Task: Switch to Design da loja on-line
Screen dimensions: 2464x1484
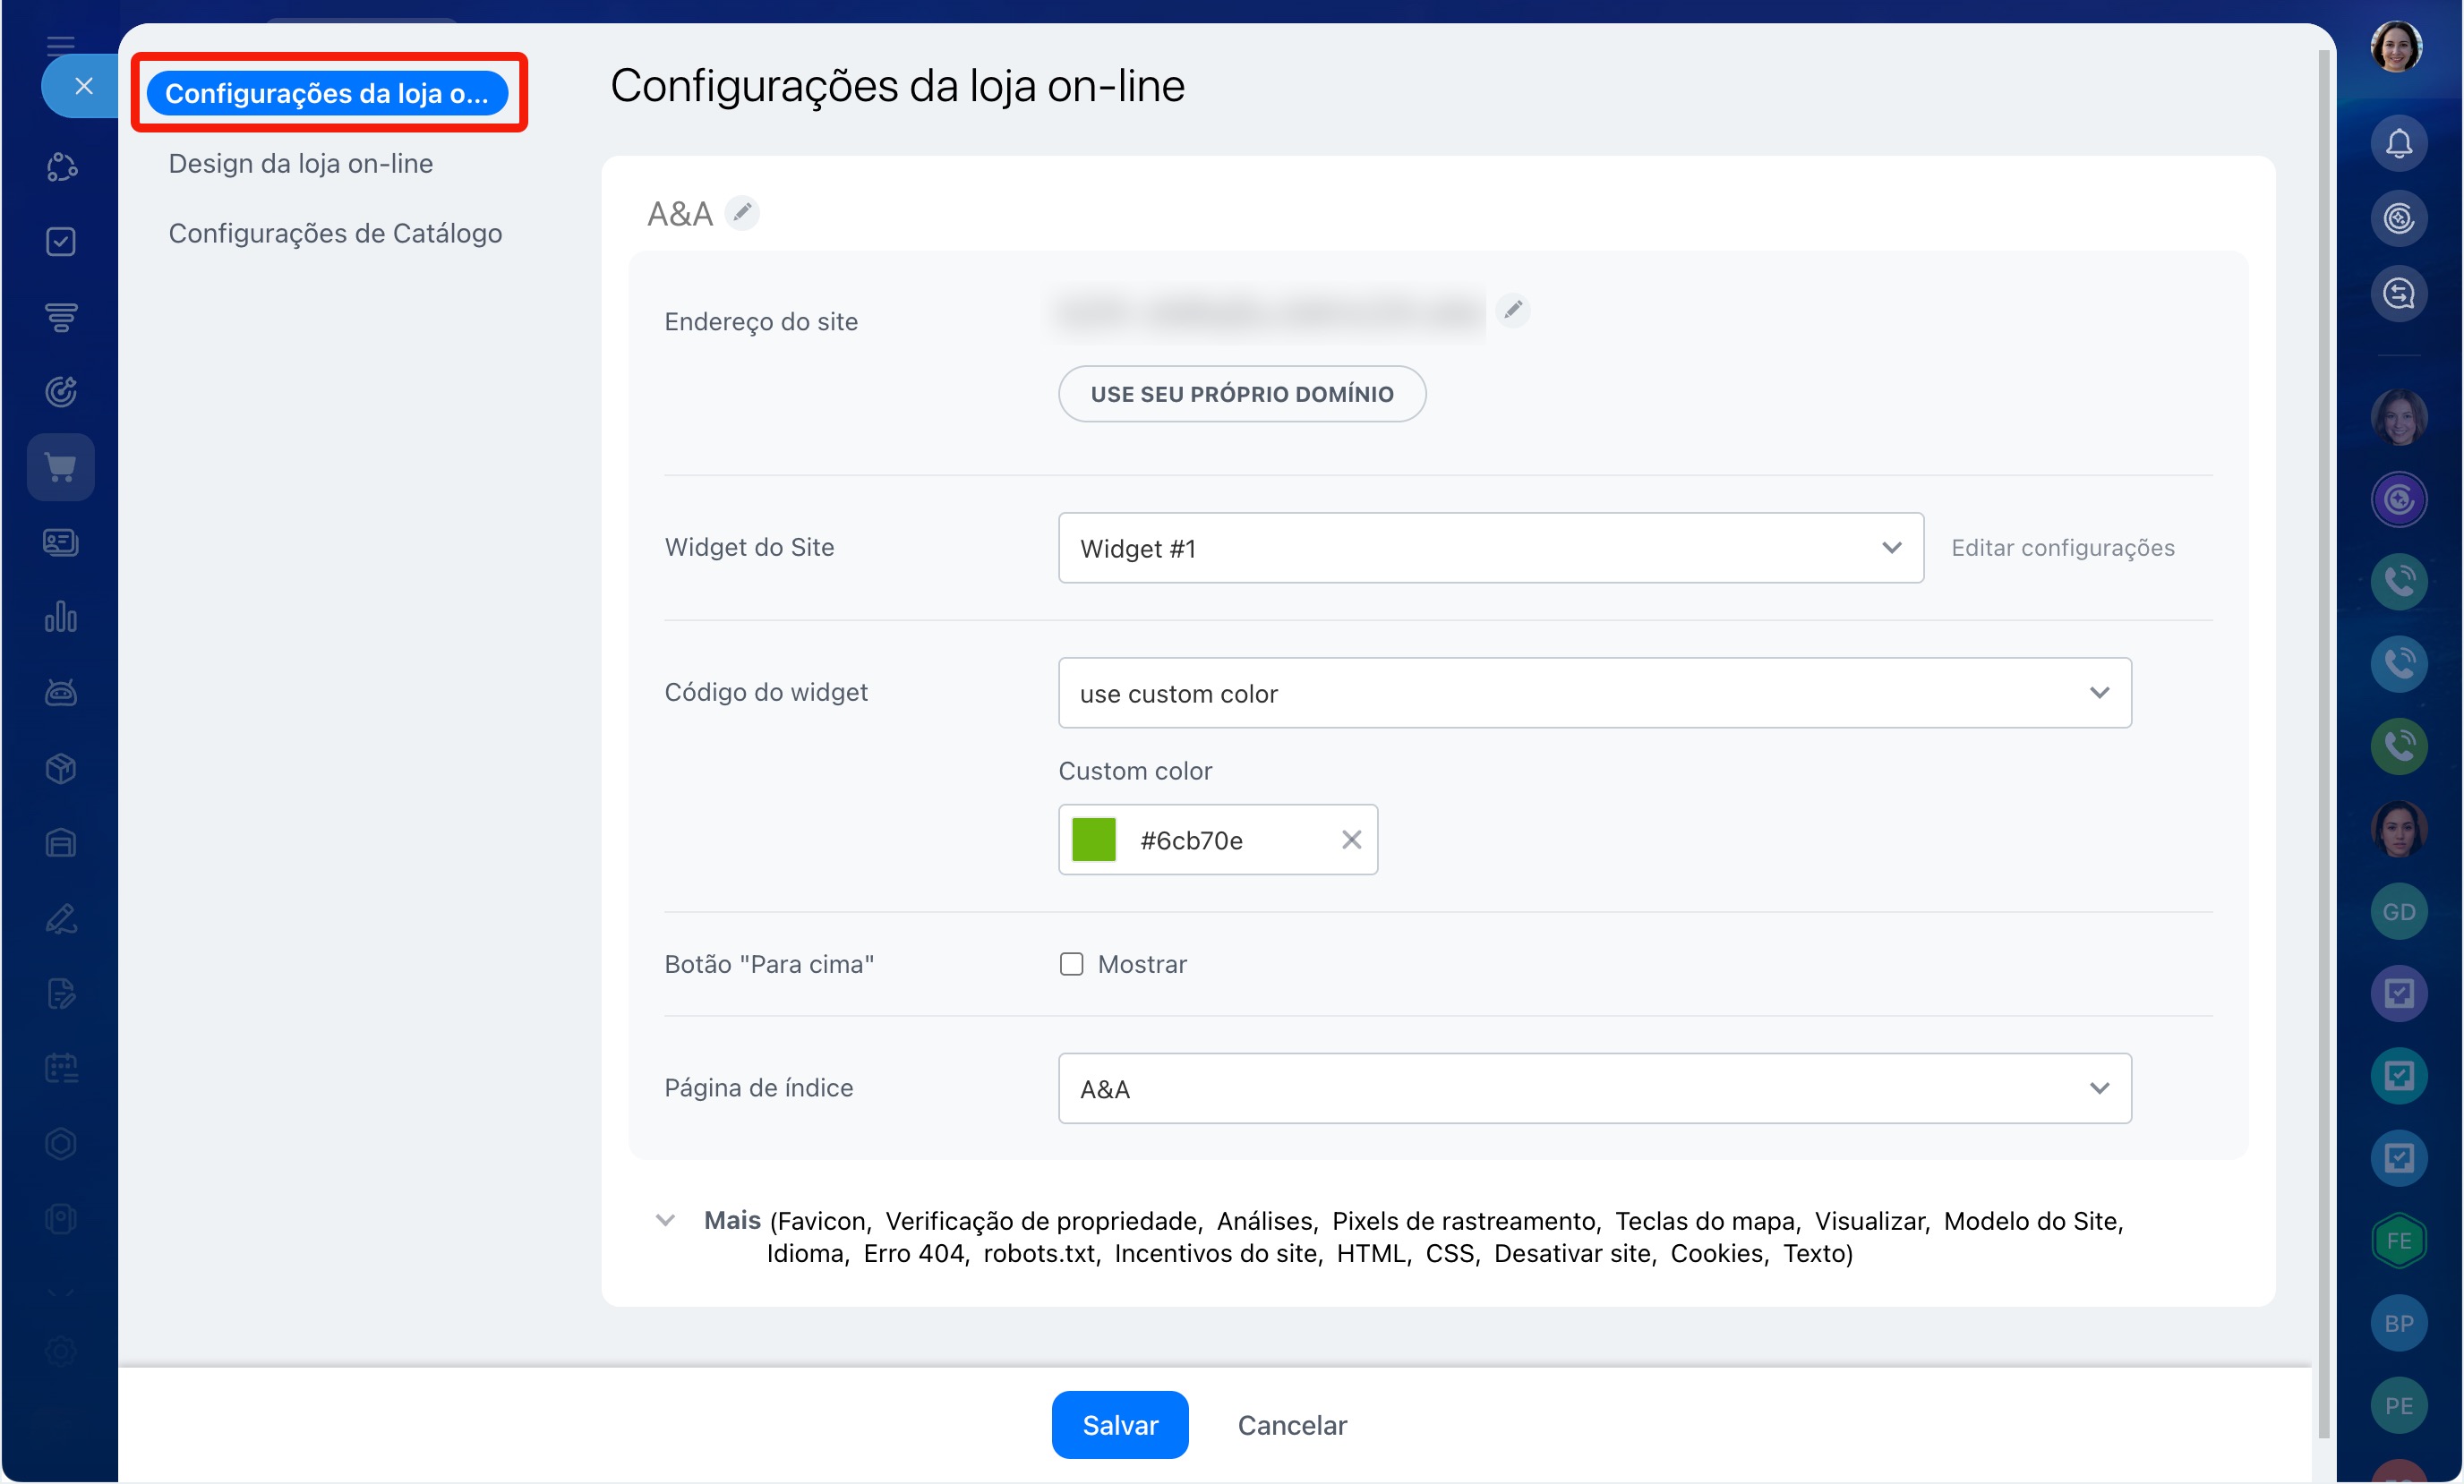Action: click(300, 163)
